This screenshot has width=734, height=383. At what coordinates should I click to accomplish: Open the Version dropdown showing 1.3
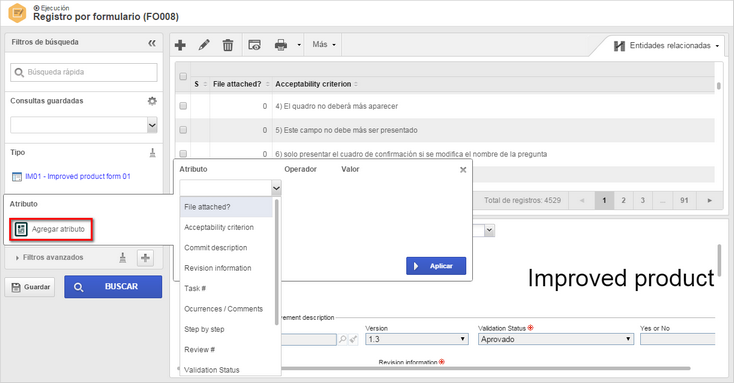point(417,339)
